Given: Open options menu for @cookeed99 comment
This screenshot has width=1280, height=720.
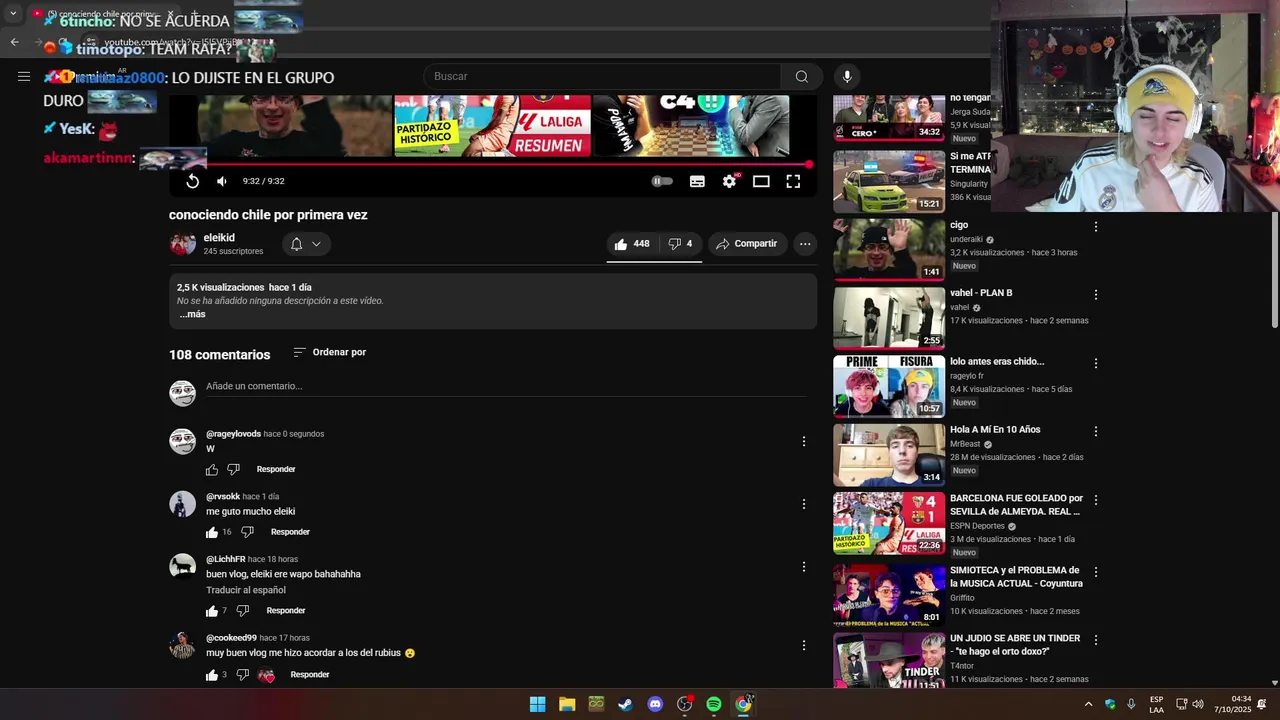Looking at the screenshot, I should pyautogui.click(x=803, y=645).
